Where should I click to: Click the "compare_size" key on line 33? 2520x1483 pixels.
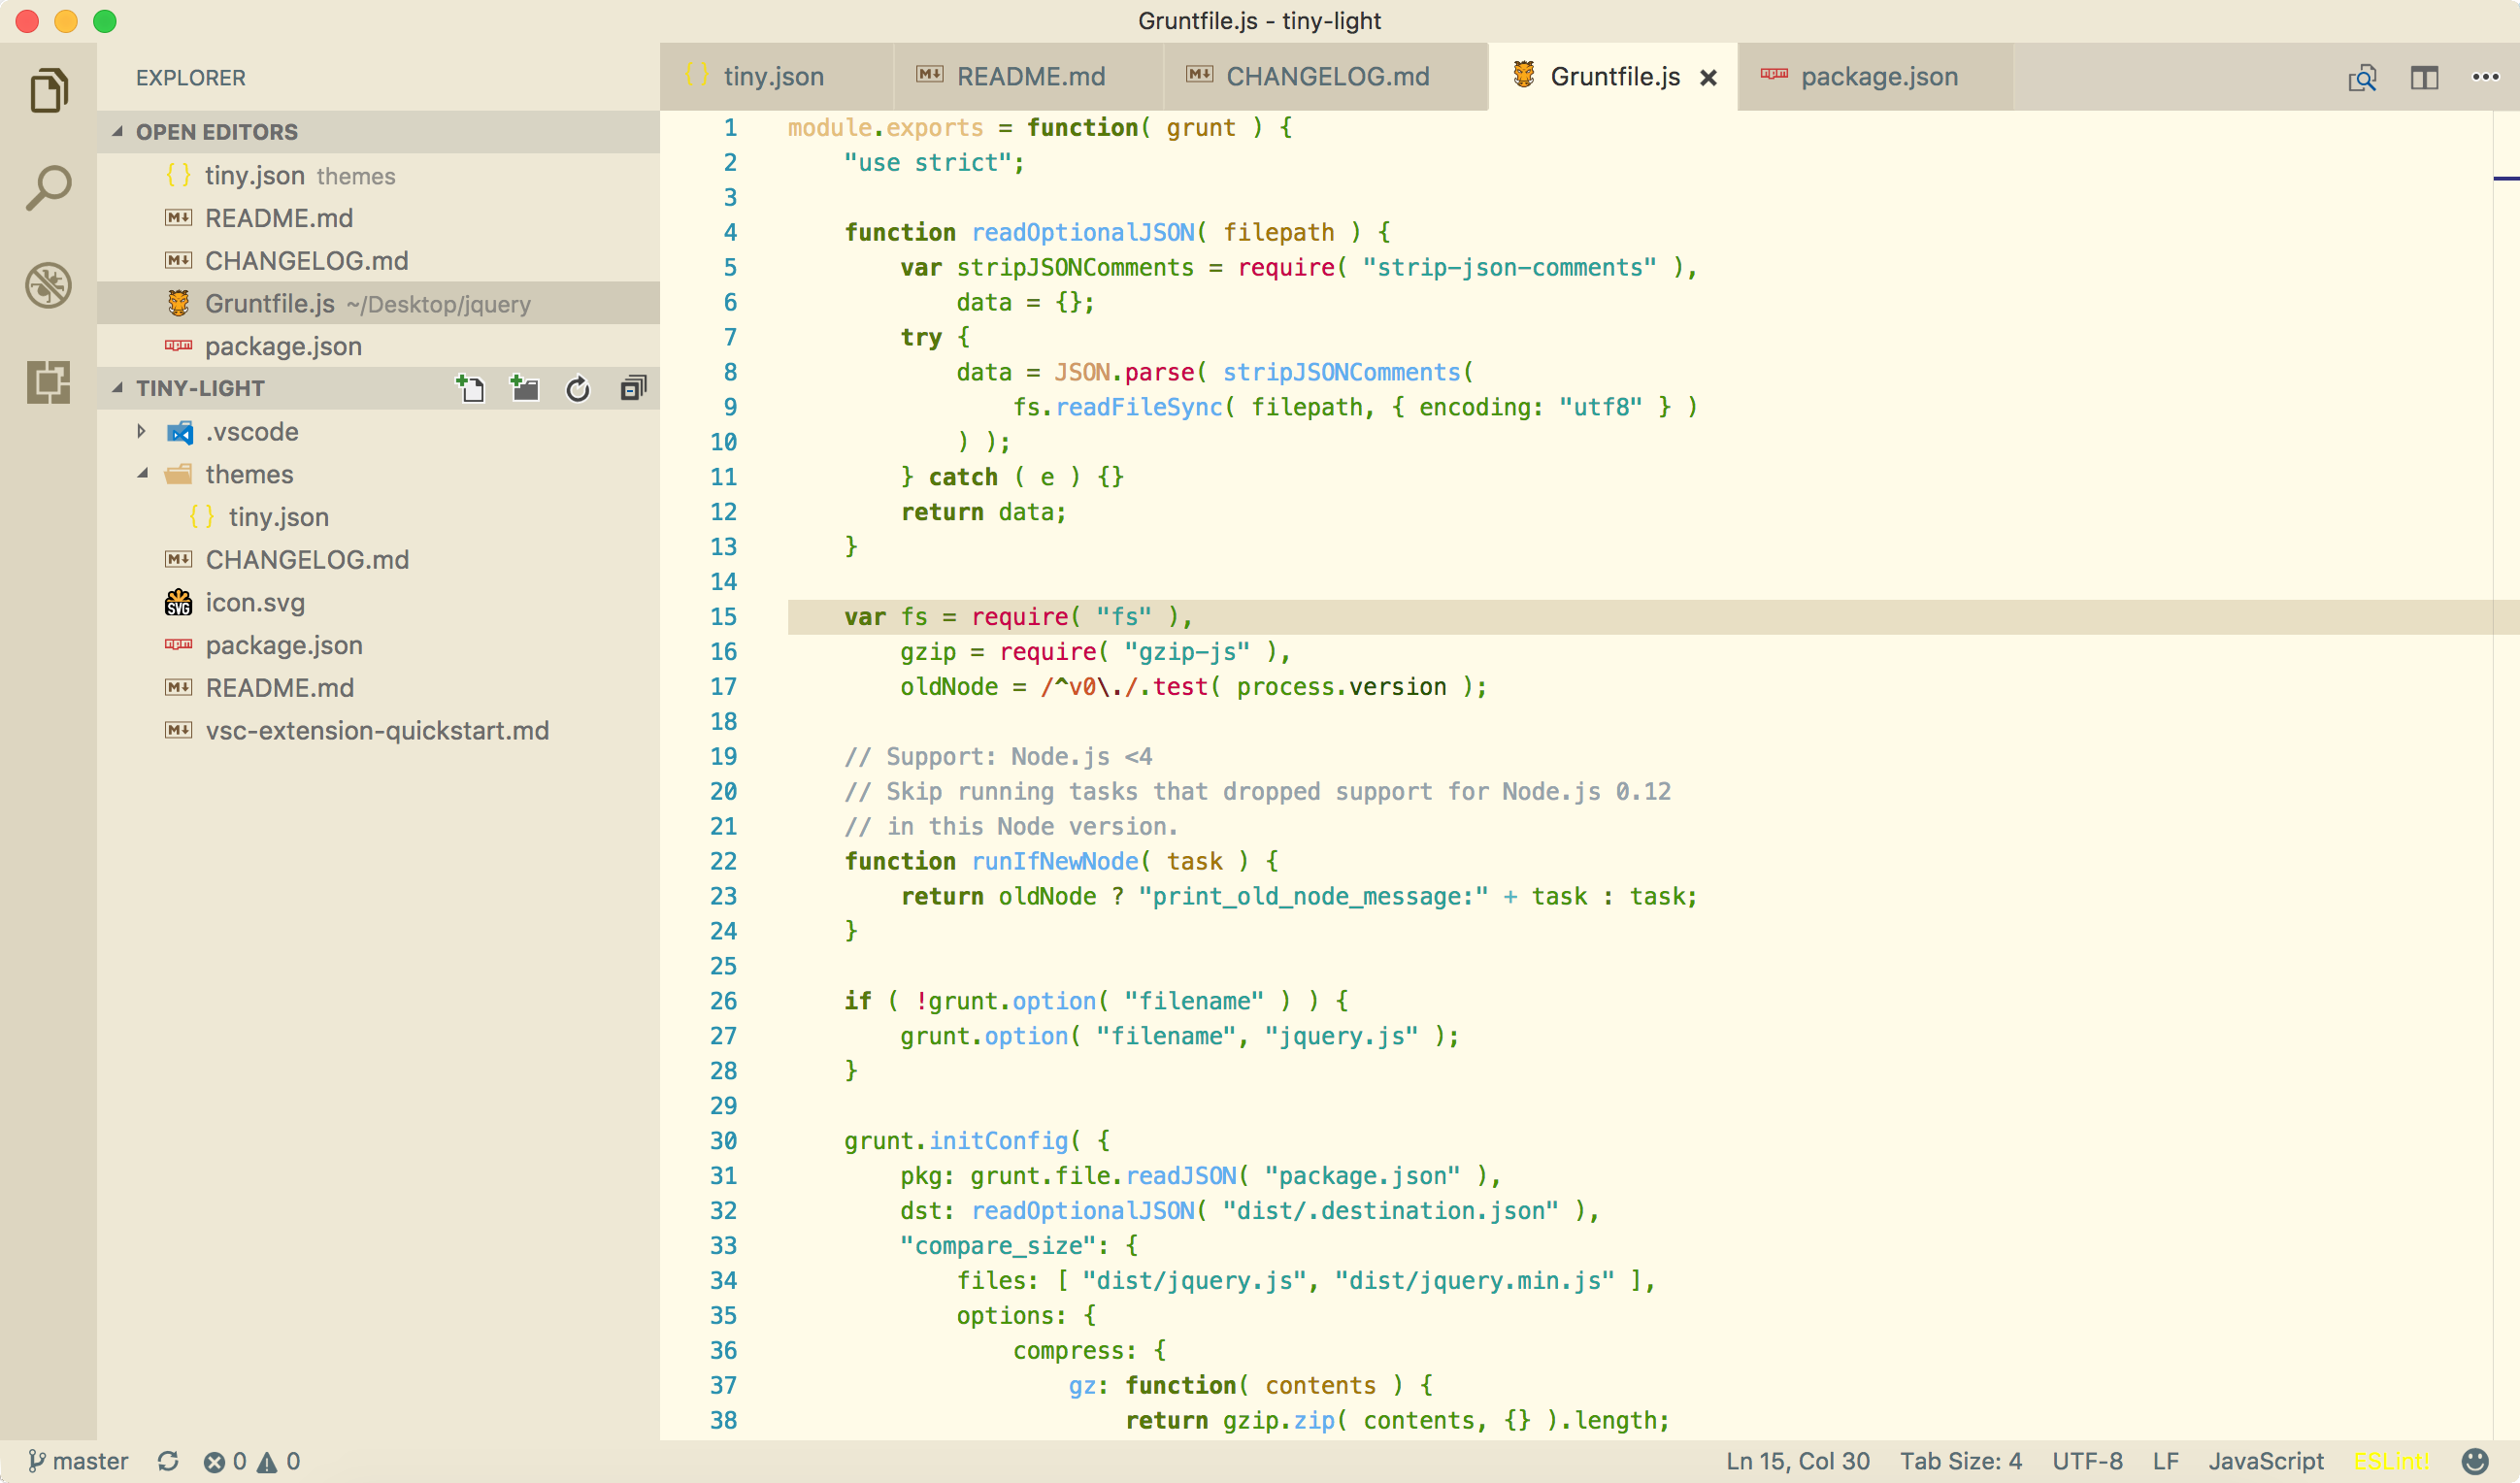pyautogui.click(x=999, y=1246)
